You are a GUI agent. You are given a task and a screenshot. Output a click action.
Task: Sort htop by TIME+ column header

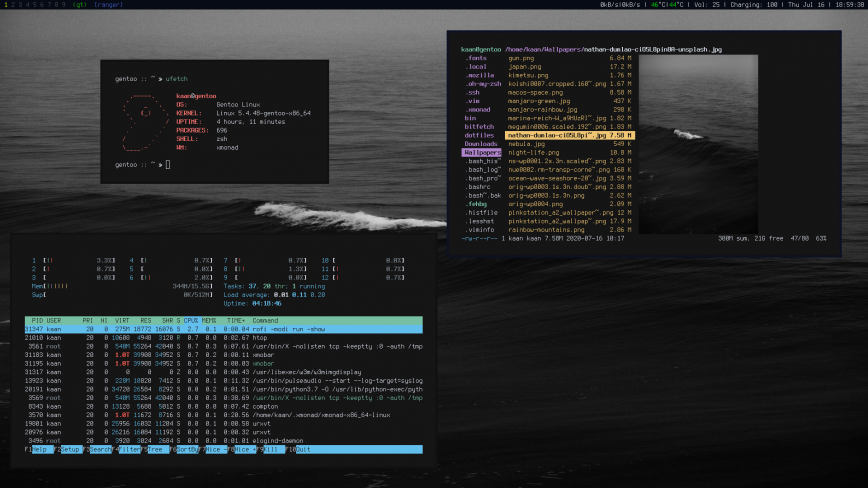236,320
